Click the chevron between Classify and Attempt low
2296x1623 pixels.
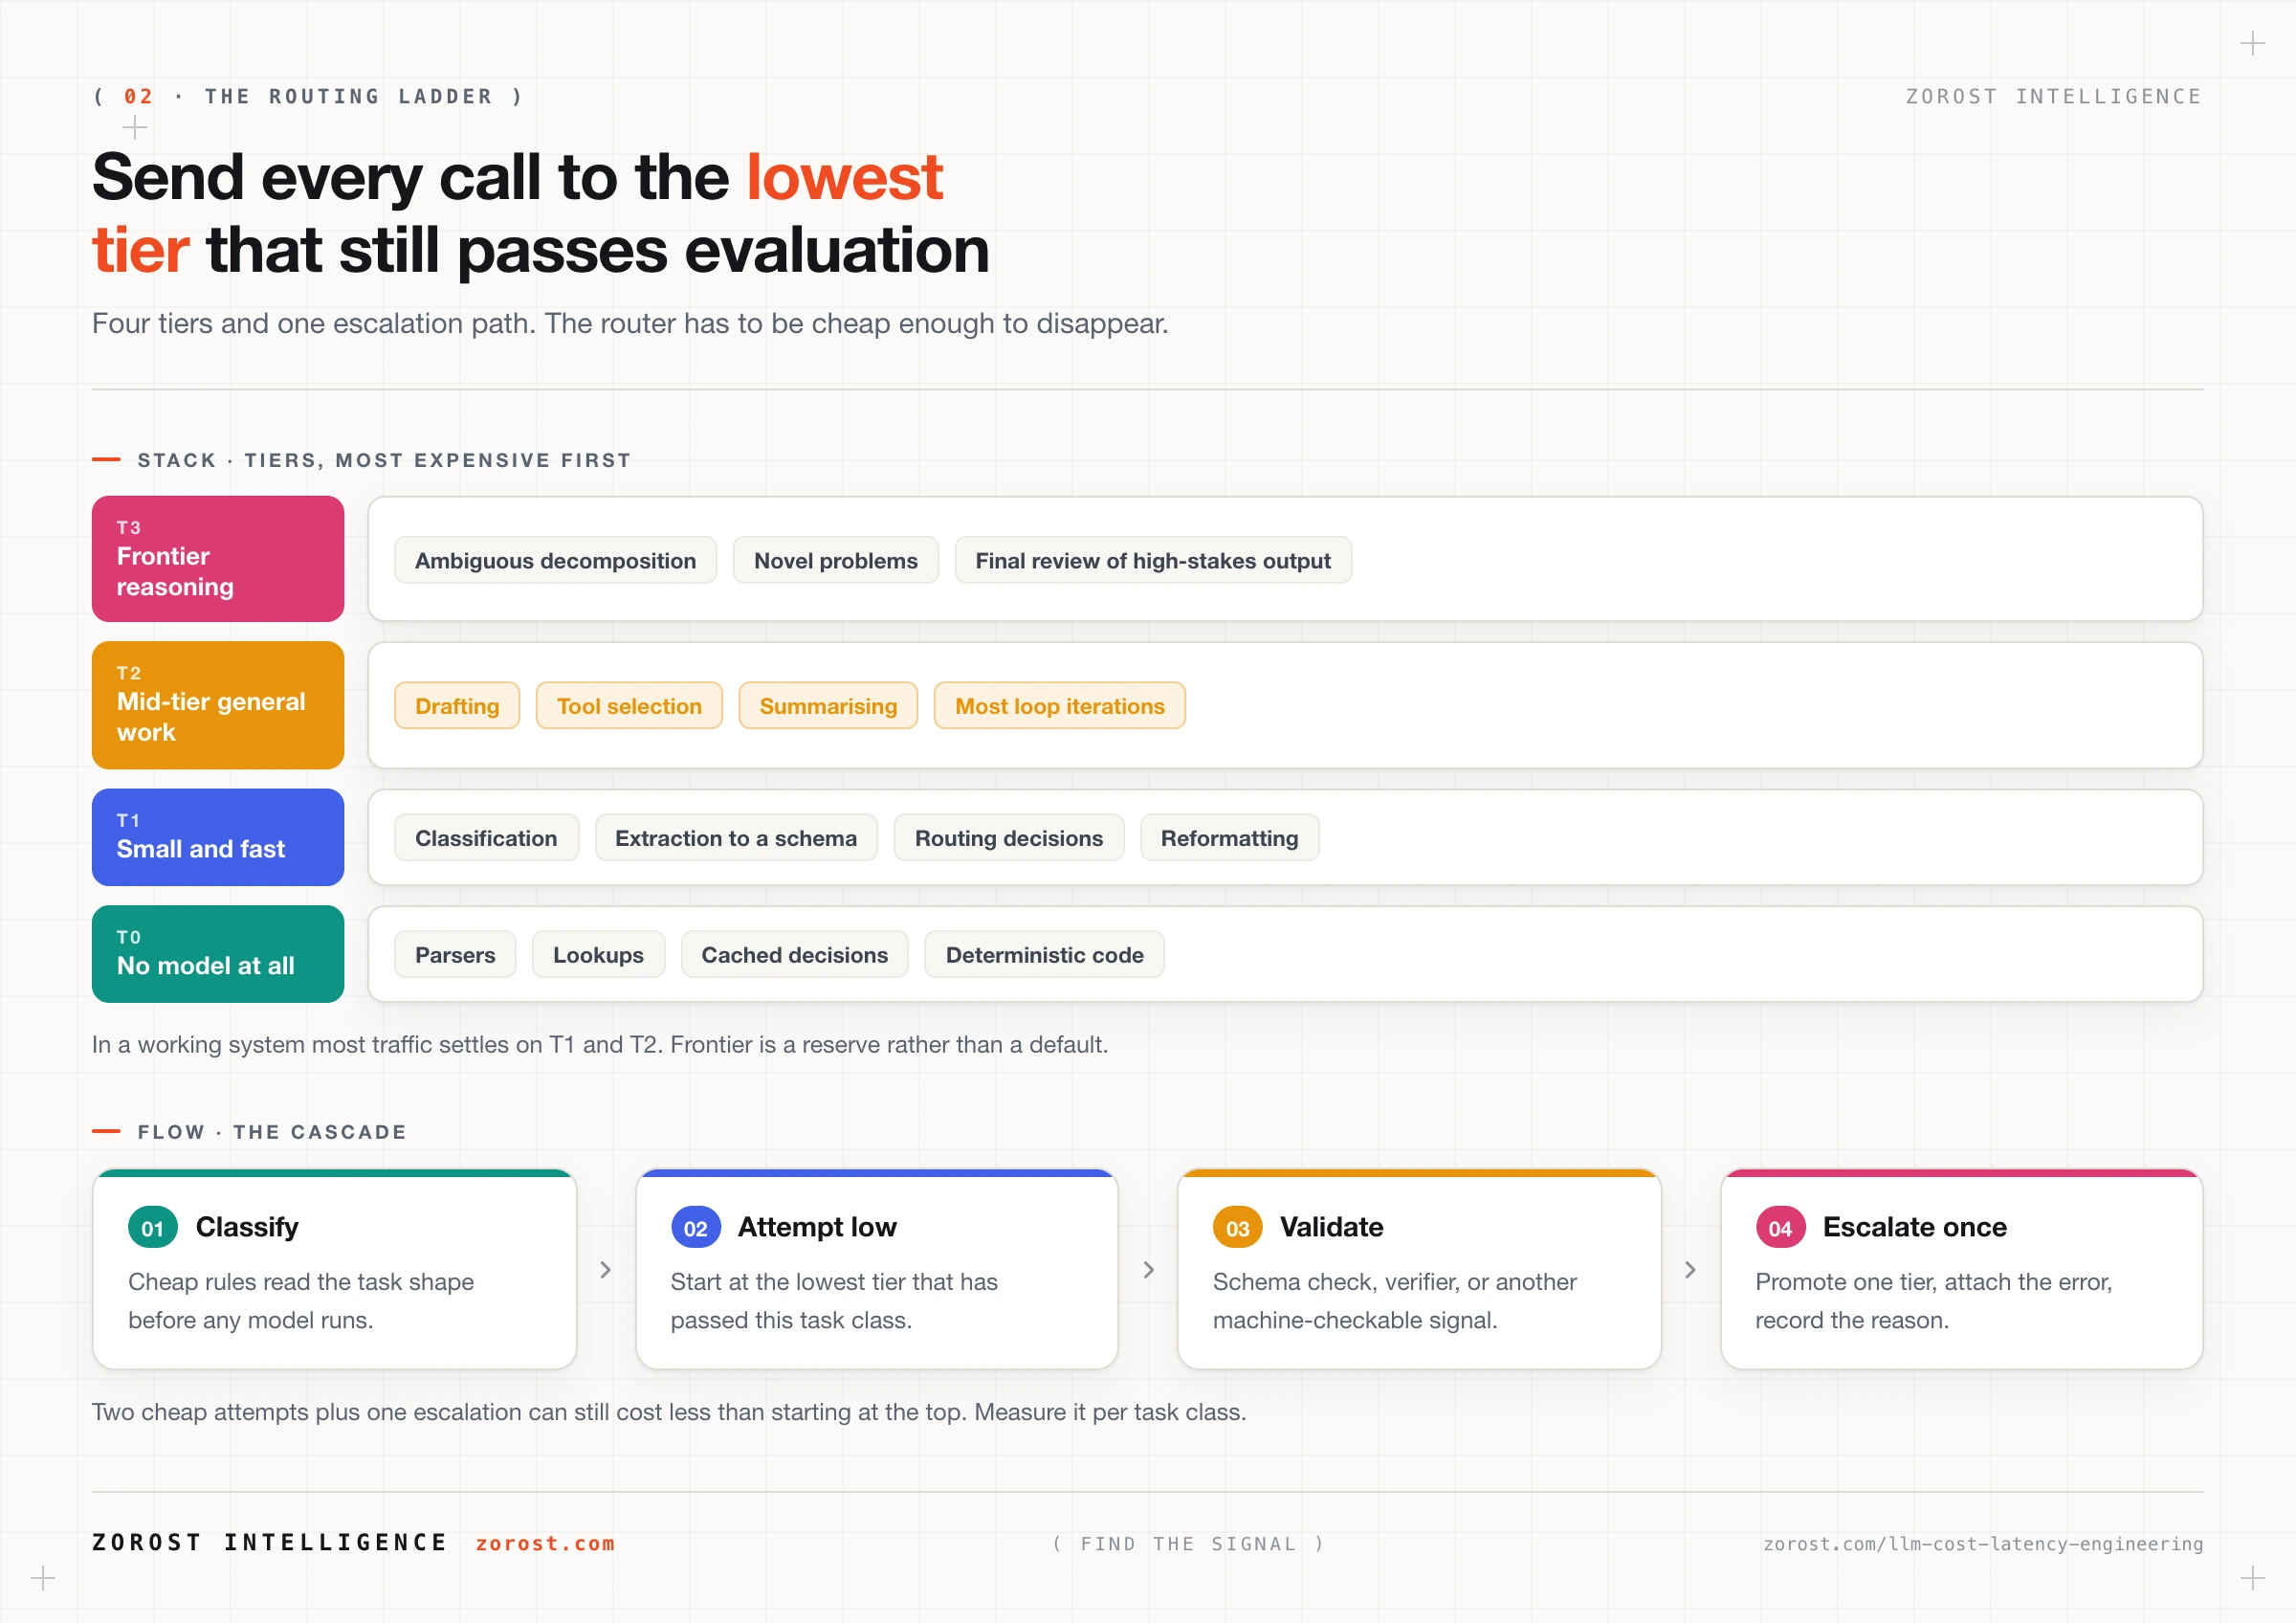[606, 1270]
